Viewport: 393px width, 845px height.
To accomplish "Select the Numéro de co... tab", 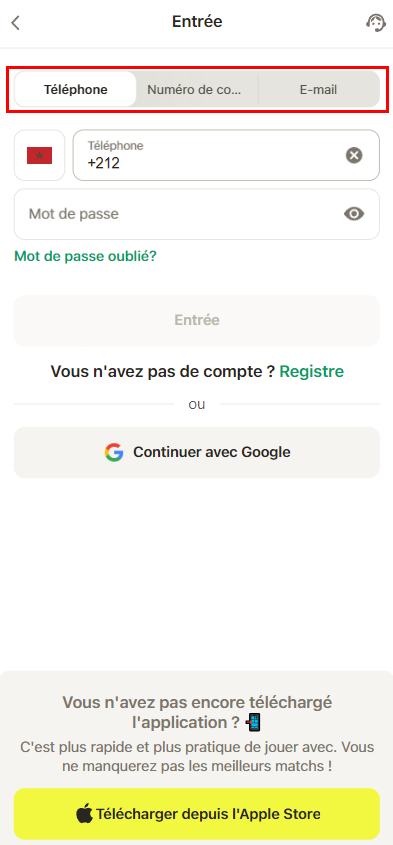I will (x=197, y=89).
